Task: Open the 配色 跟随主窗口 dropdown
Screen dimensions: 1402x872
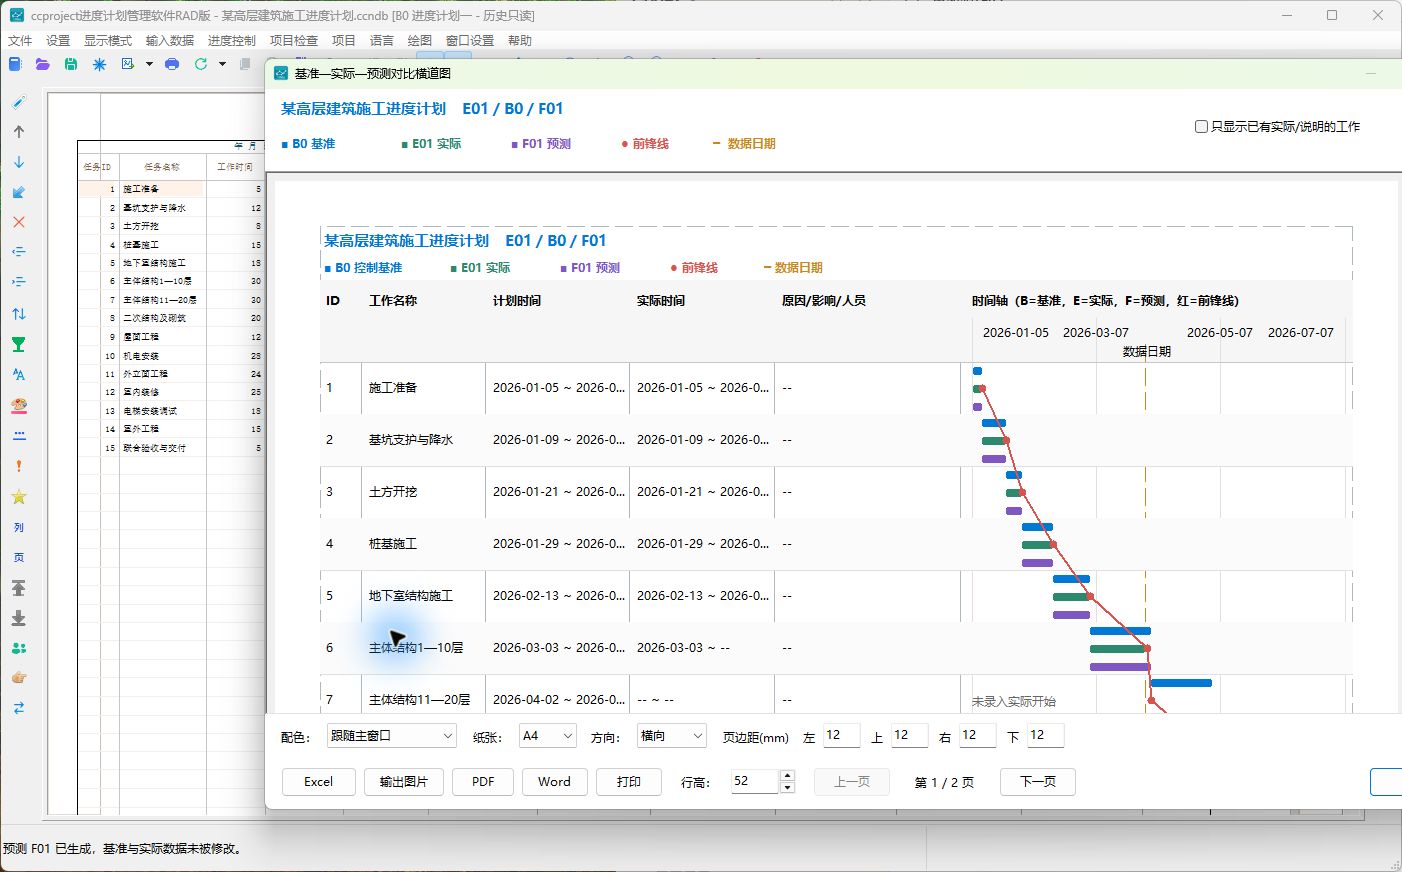Action: tap(391, 736)
